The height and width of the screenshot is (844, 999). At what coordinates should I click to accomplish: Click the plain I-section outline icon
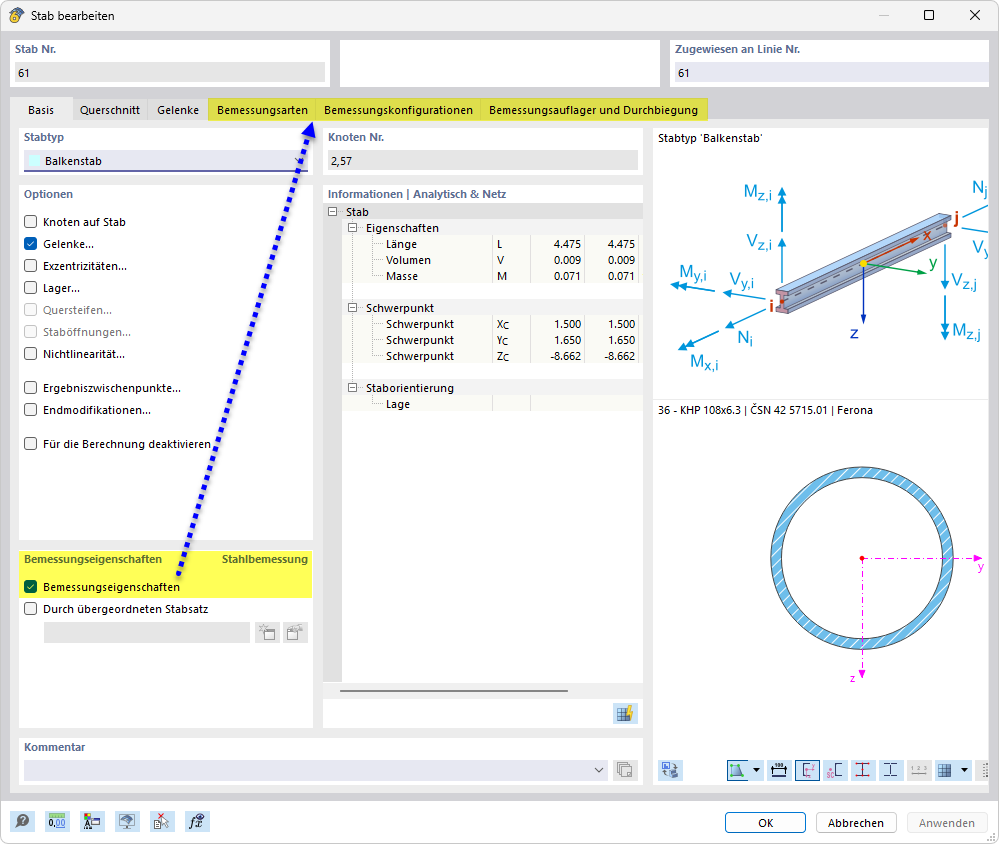pyautogui.click(x=891, y=770)
